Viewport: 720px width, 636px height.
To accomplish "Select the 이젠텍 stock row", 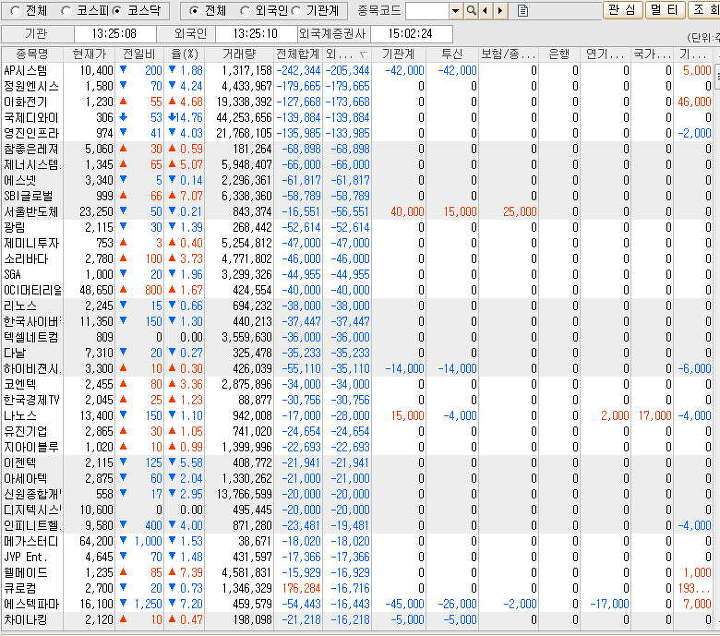I will click(x=358, y=463).
